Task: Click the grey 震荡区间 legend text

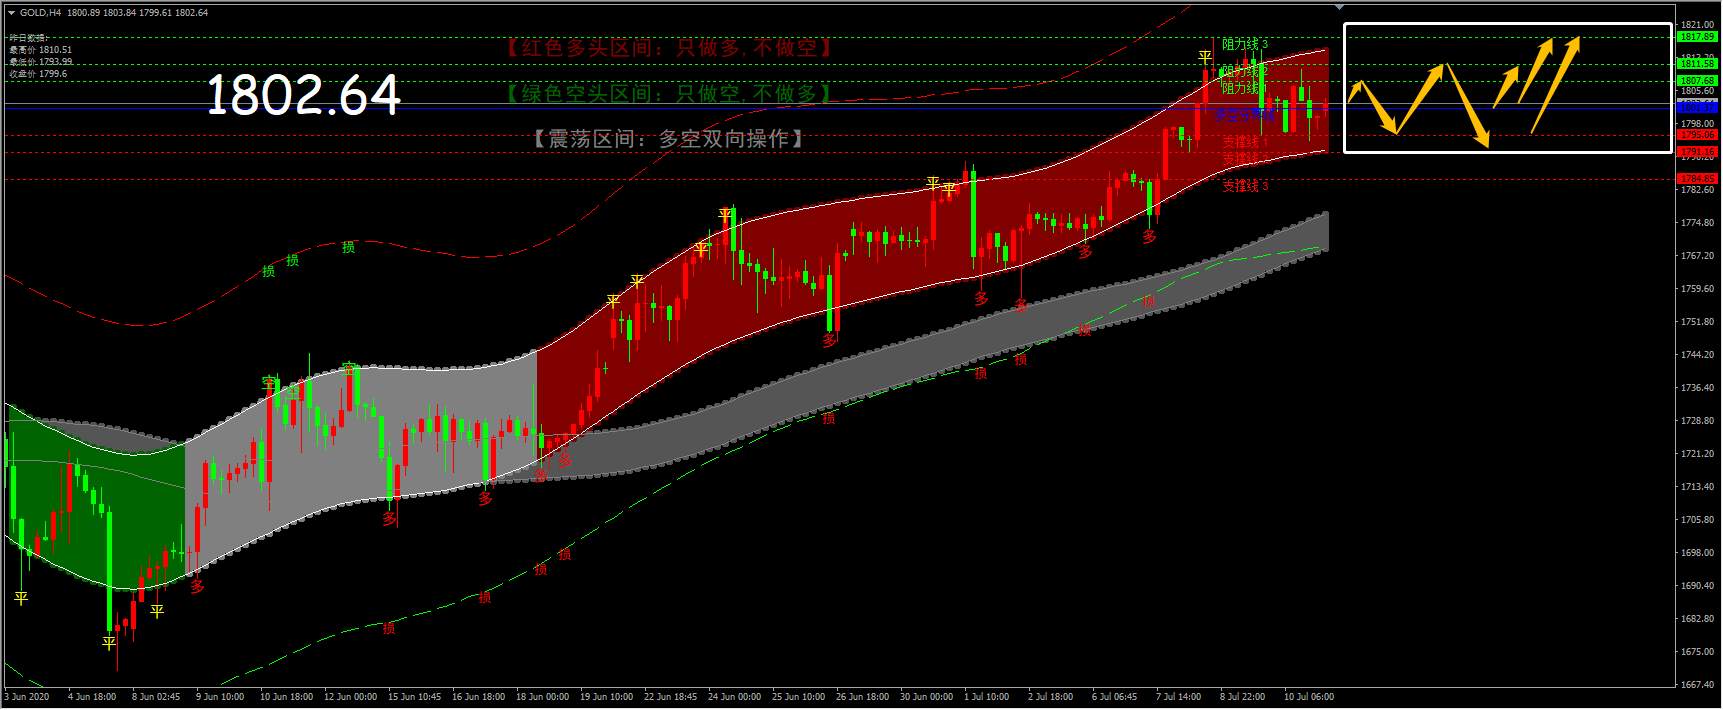Action: pyautogui.click(x=669, y=139)
